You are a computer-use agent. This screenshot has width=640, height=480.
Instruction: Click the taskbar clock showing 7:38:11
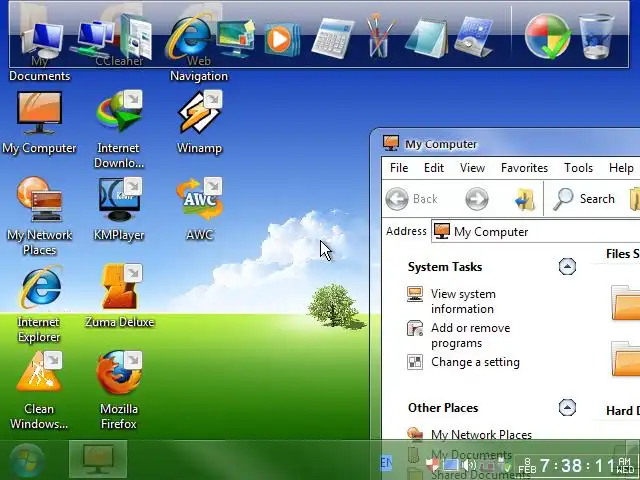(x=577, y=465)
